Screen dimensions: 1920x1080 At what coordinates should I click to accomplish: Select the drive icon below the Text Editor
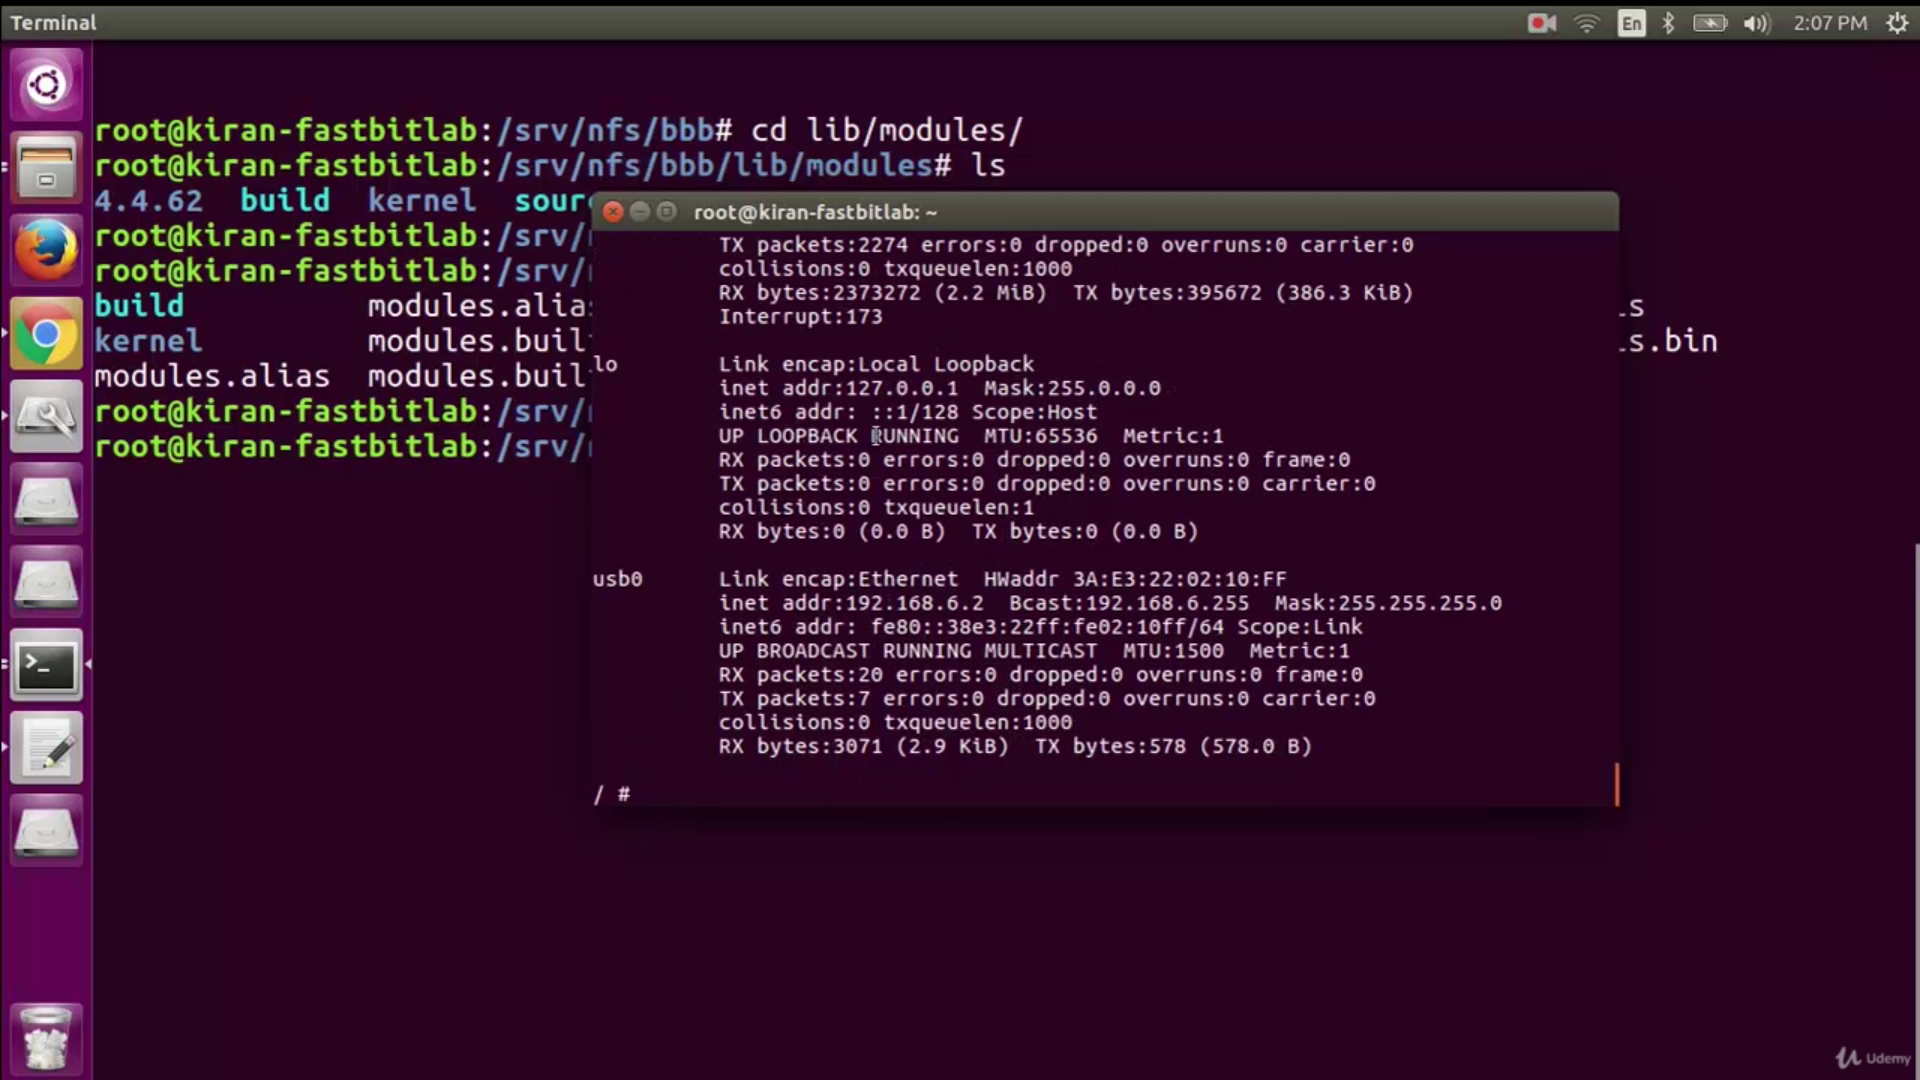(46, 832)
